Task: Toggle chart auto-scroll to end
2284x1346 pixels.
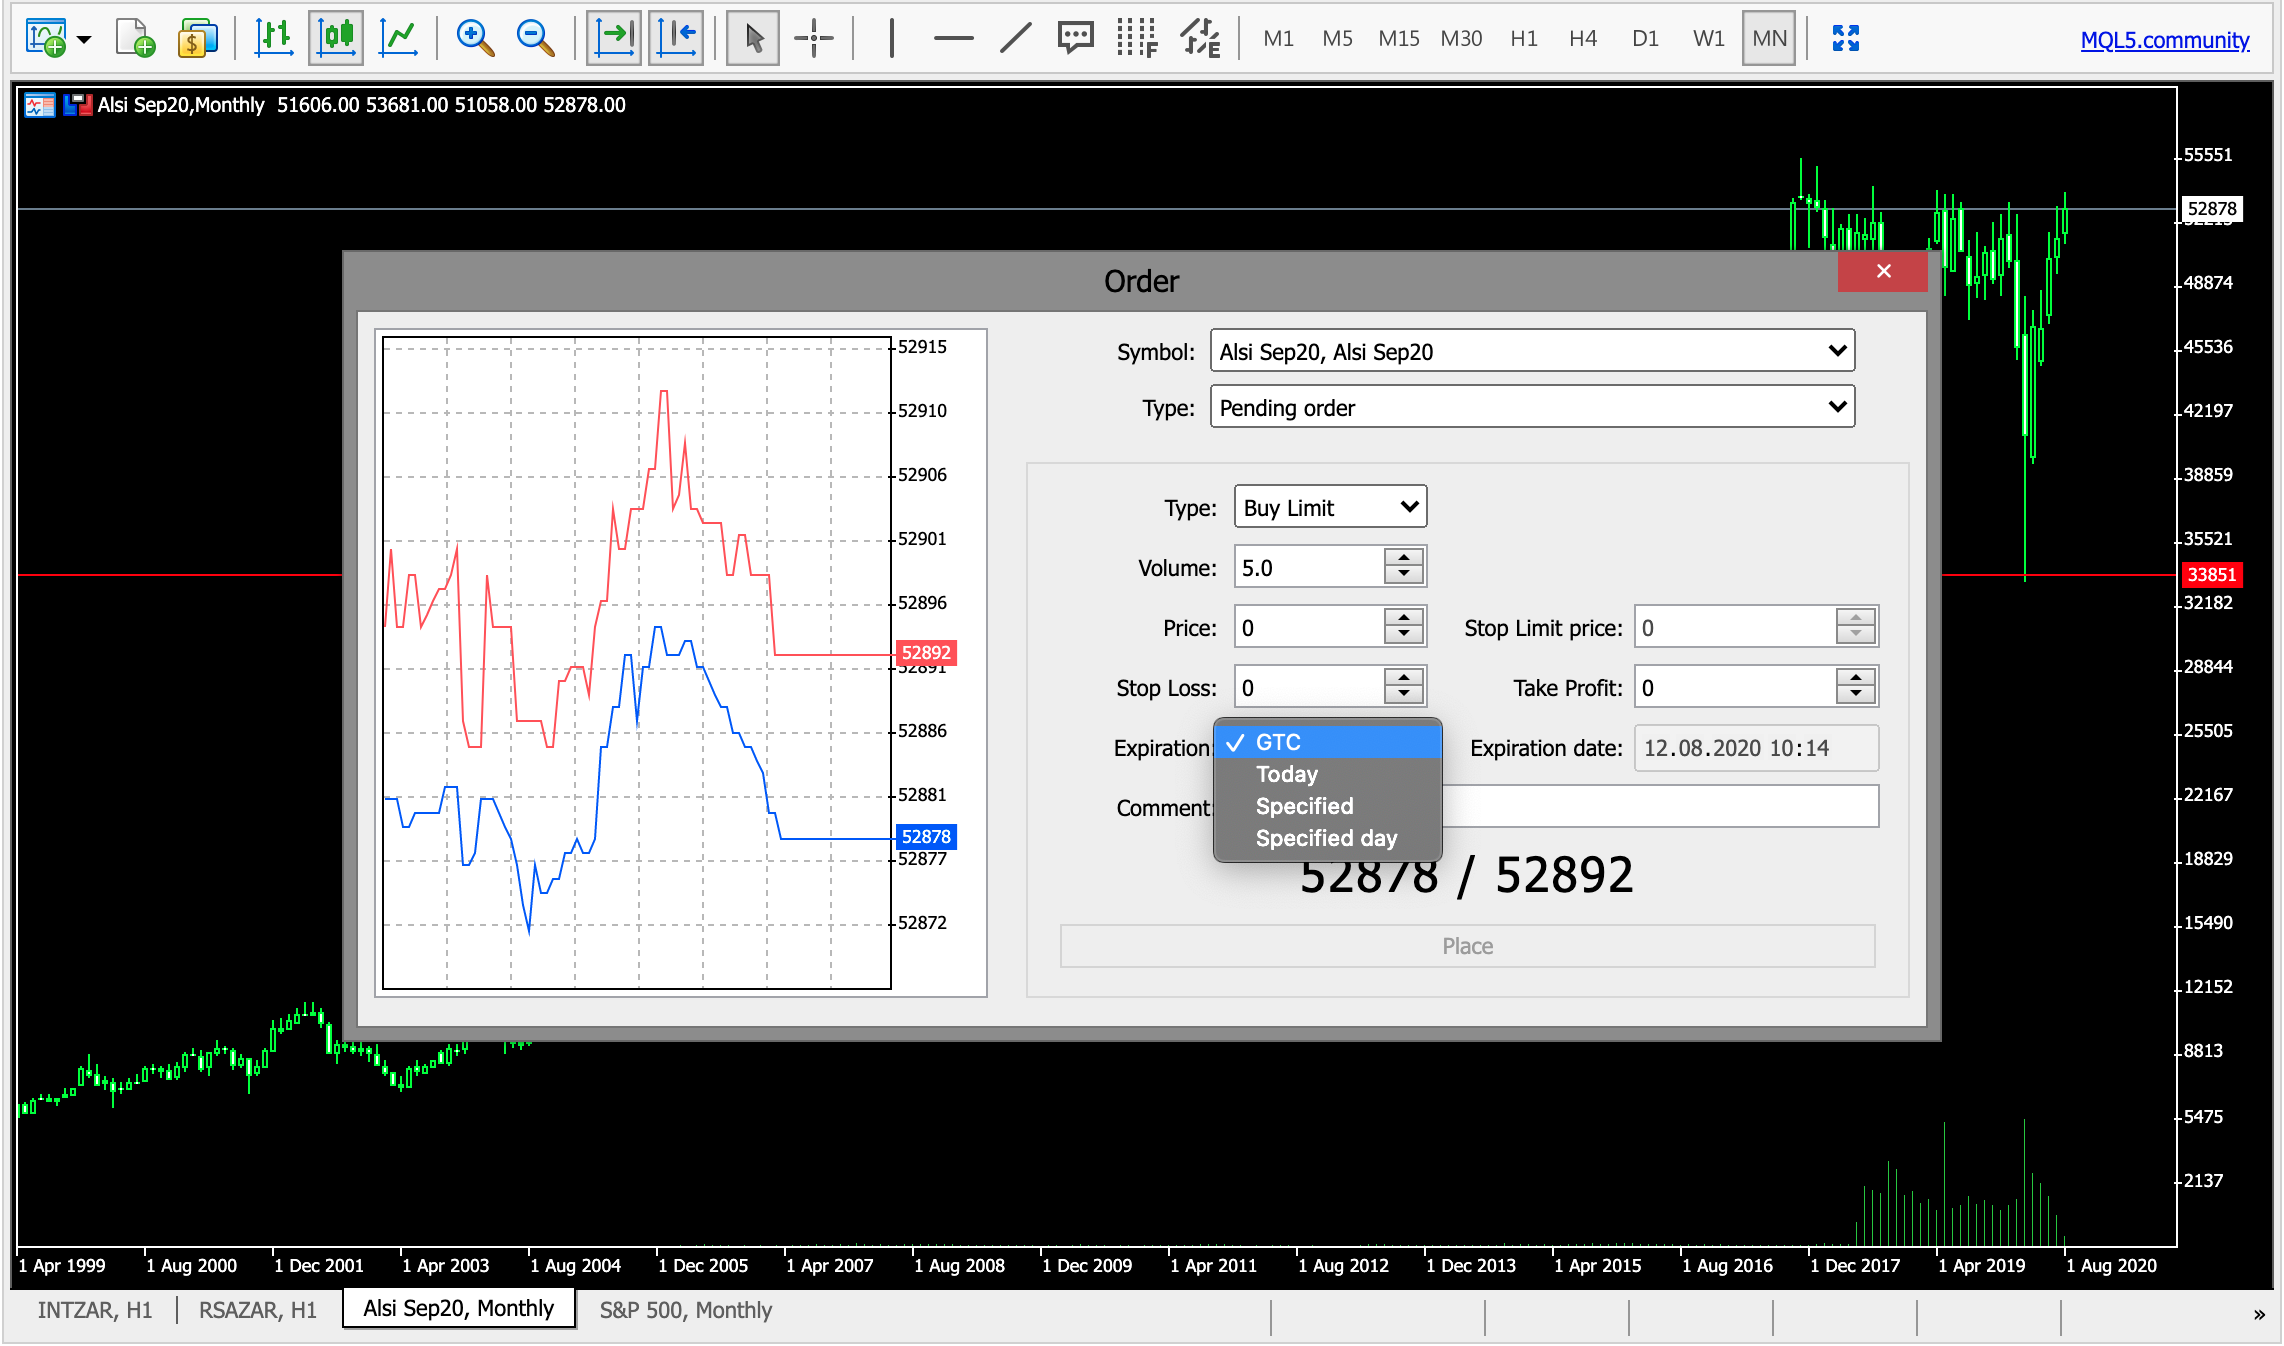Action: tap(614, 39)
